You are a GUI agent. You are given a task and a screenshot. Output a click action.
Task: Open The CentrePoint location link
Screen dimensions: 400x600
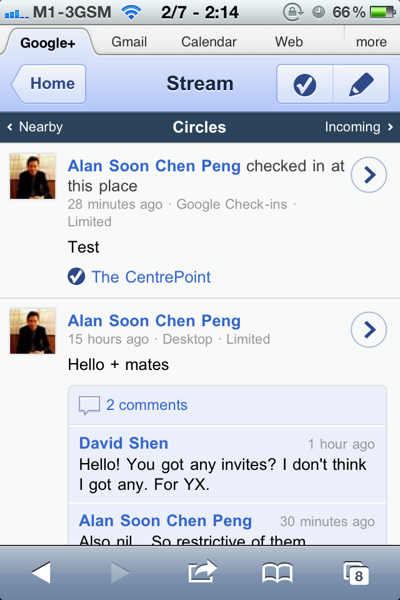(151, 277)
